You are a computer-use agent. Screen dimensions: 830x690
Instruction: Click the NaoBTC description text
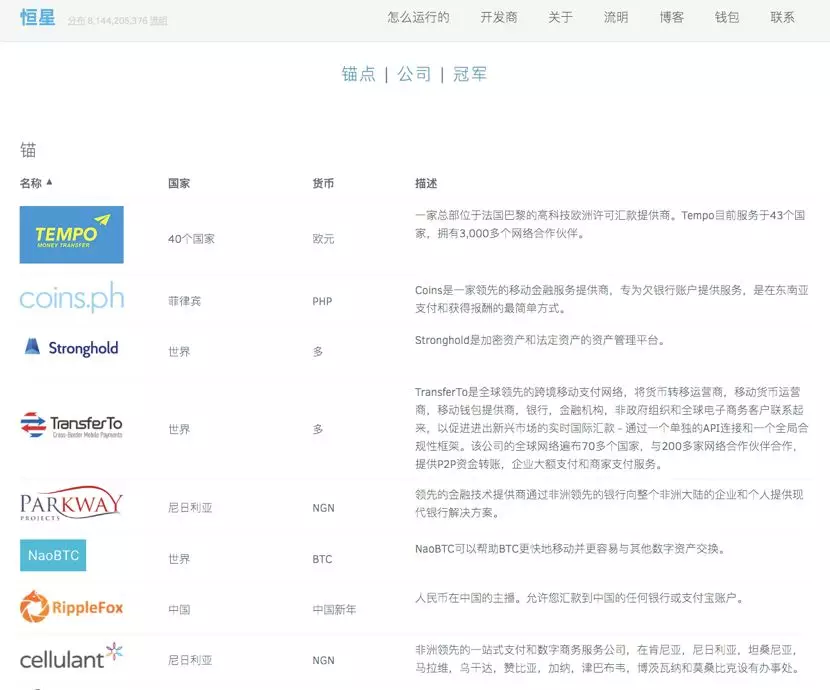(570, 549)
